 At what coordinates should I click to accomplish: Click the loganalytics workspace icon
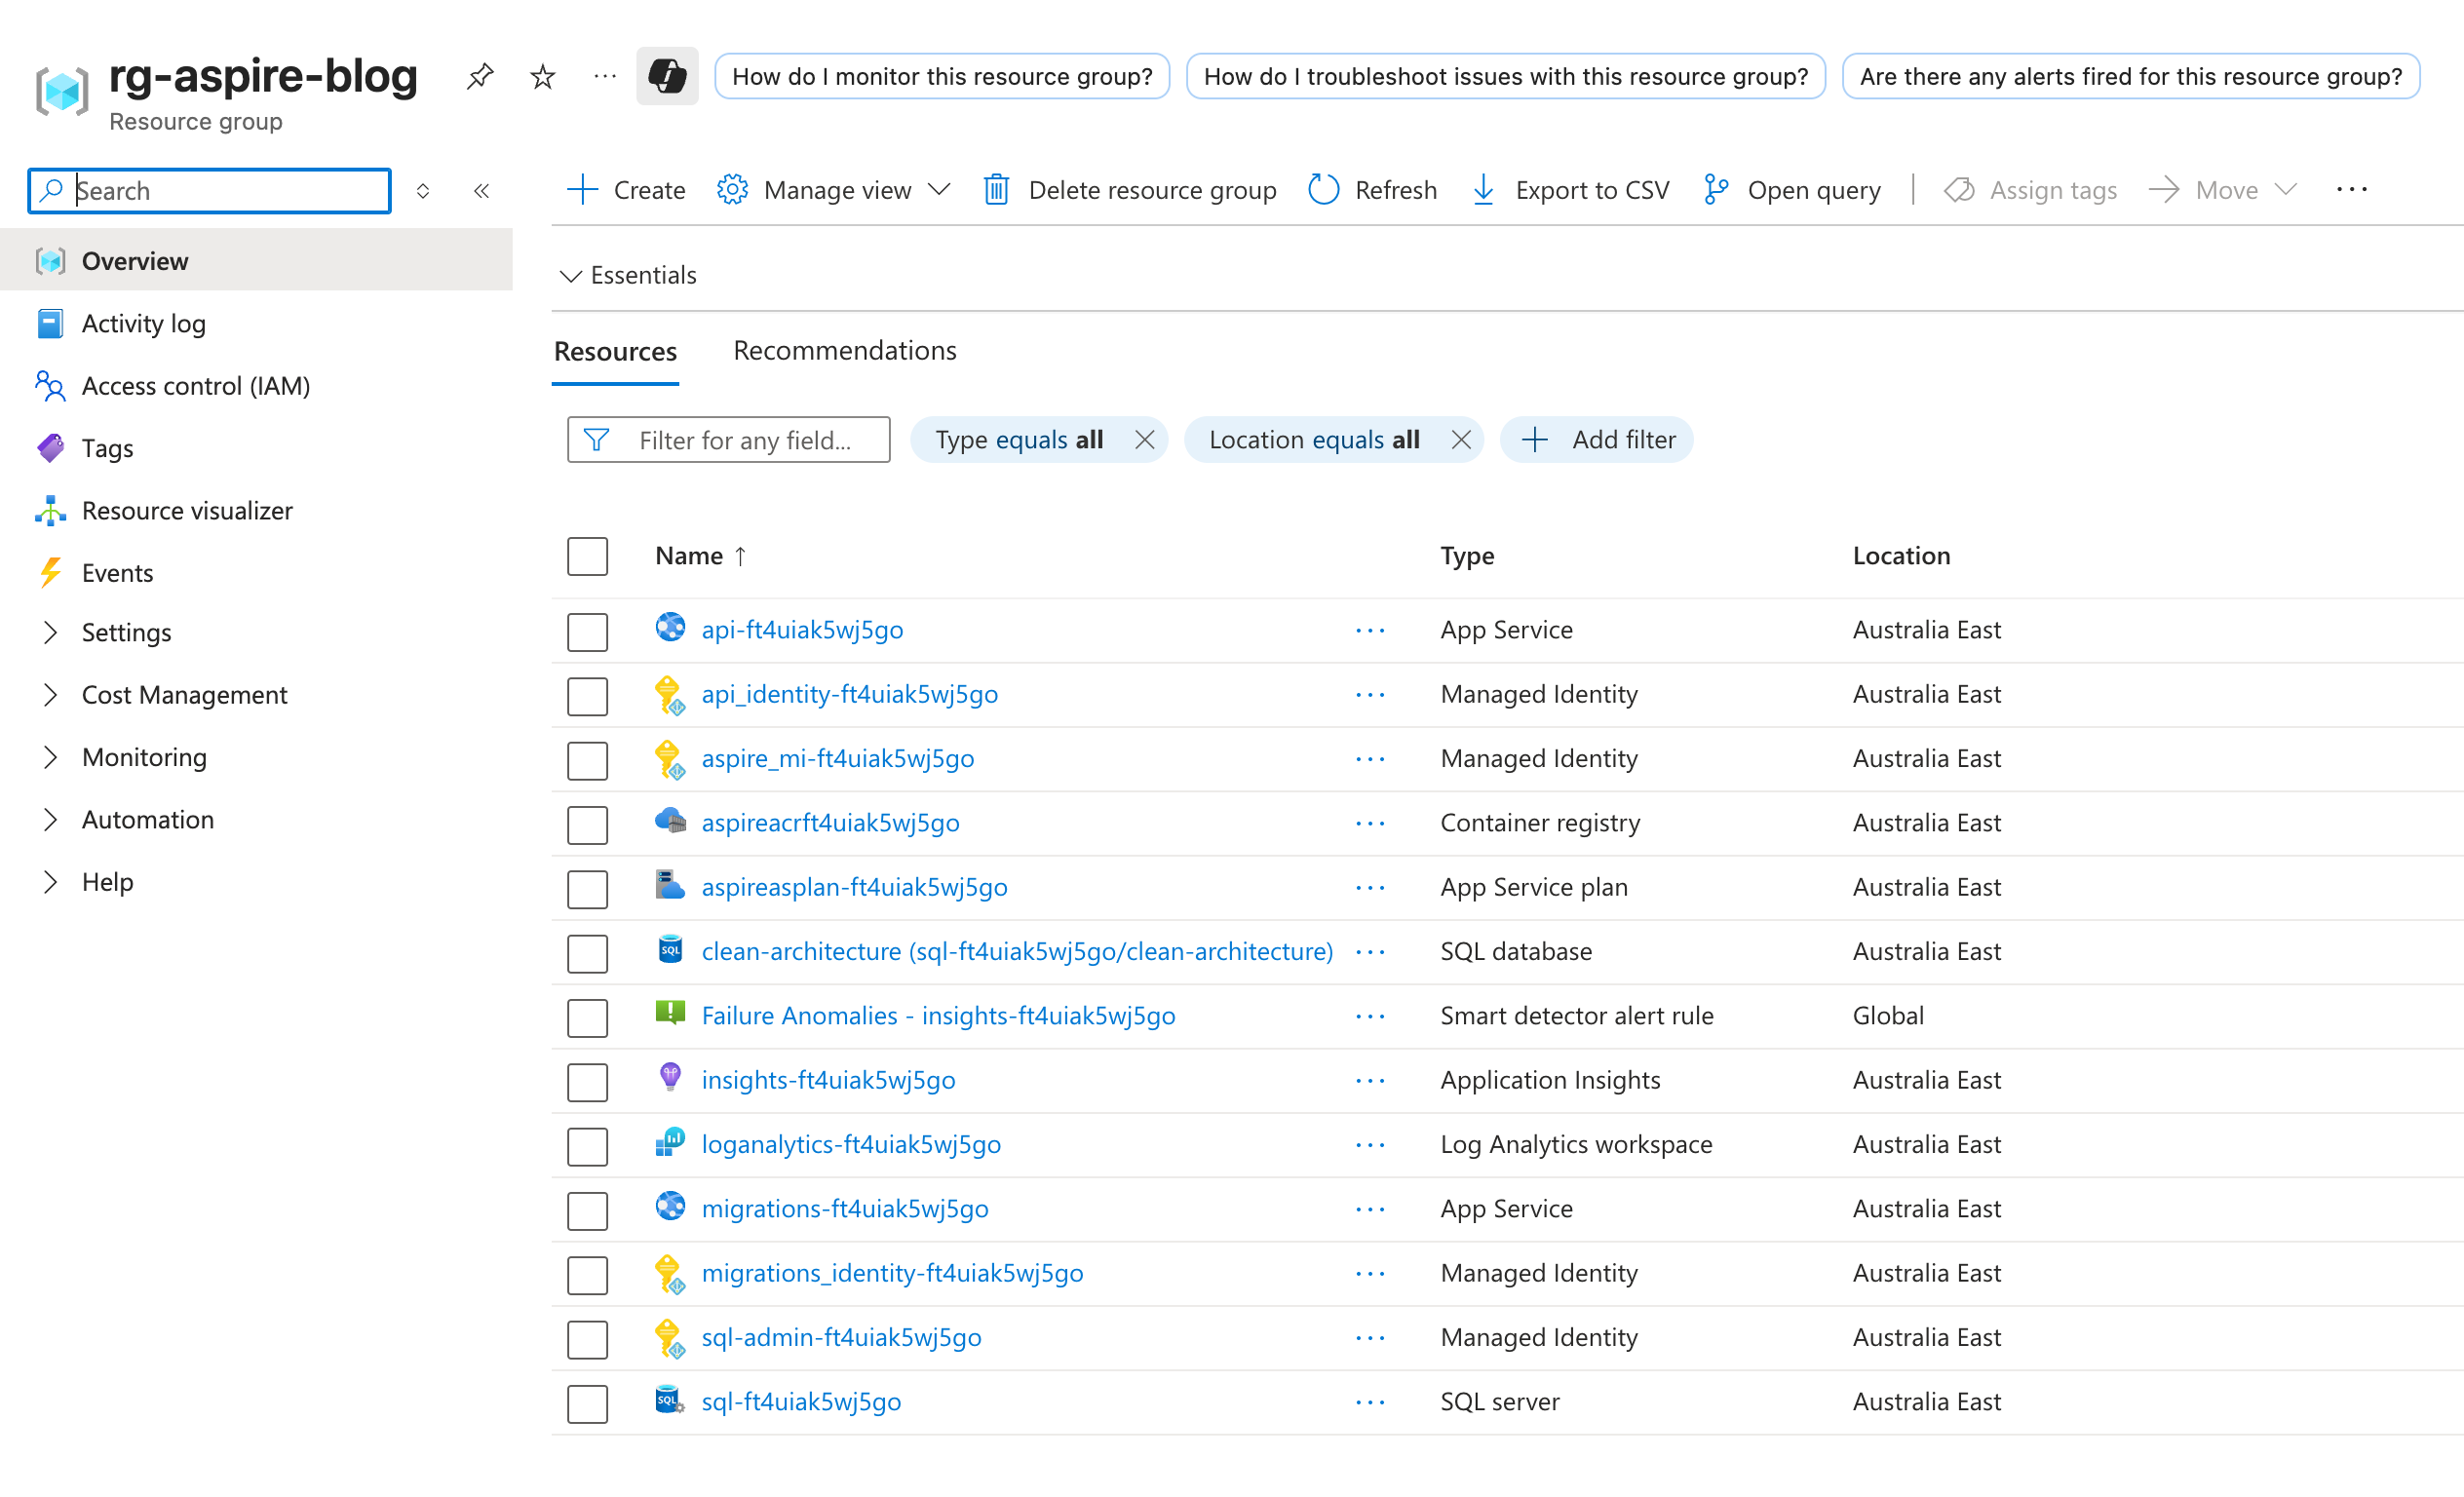(x=670, y=1142)
